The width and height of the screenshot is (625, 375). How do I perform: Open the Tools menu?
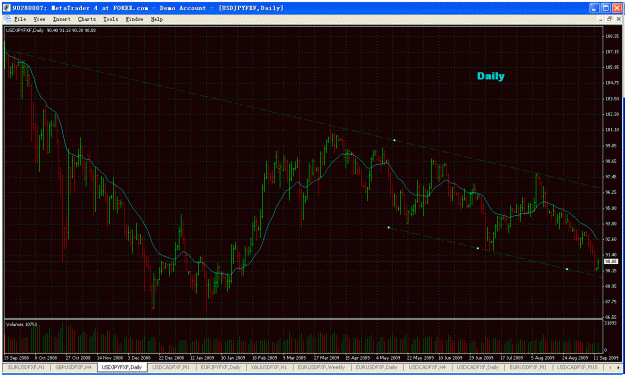111,19
